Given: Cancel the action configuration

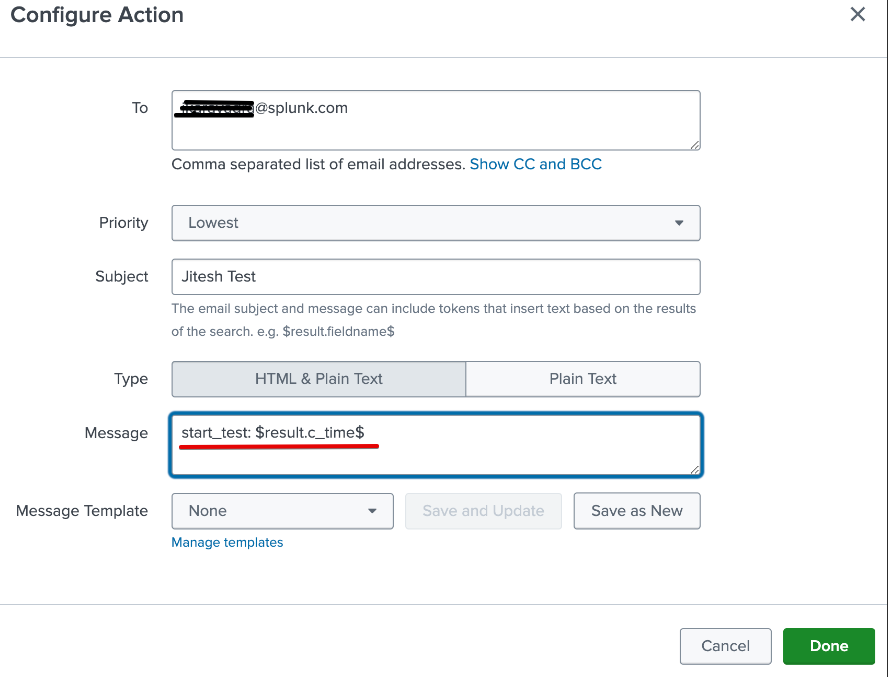Looking at the screenshot, I should [x=725, y=646].
